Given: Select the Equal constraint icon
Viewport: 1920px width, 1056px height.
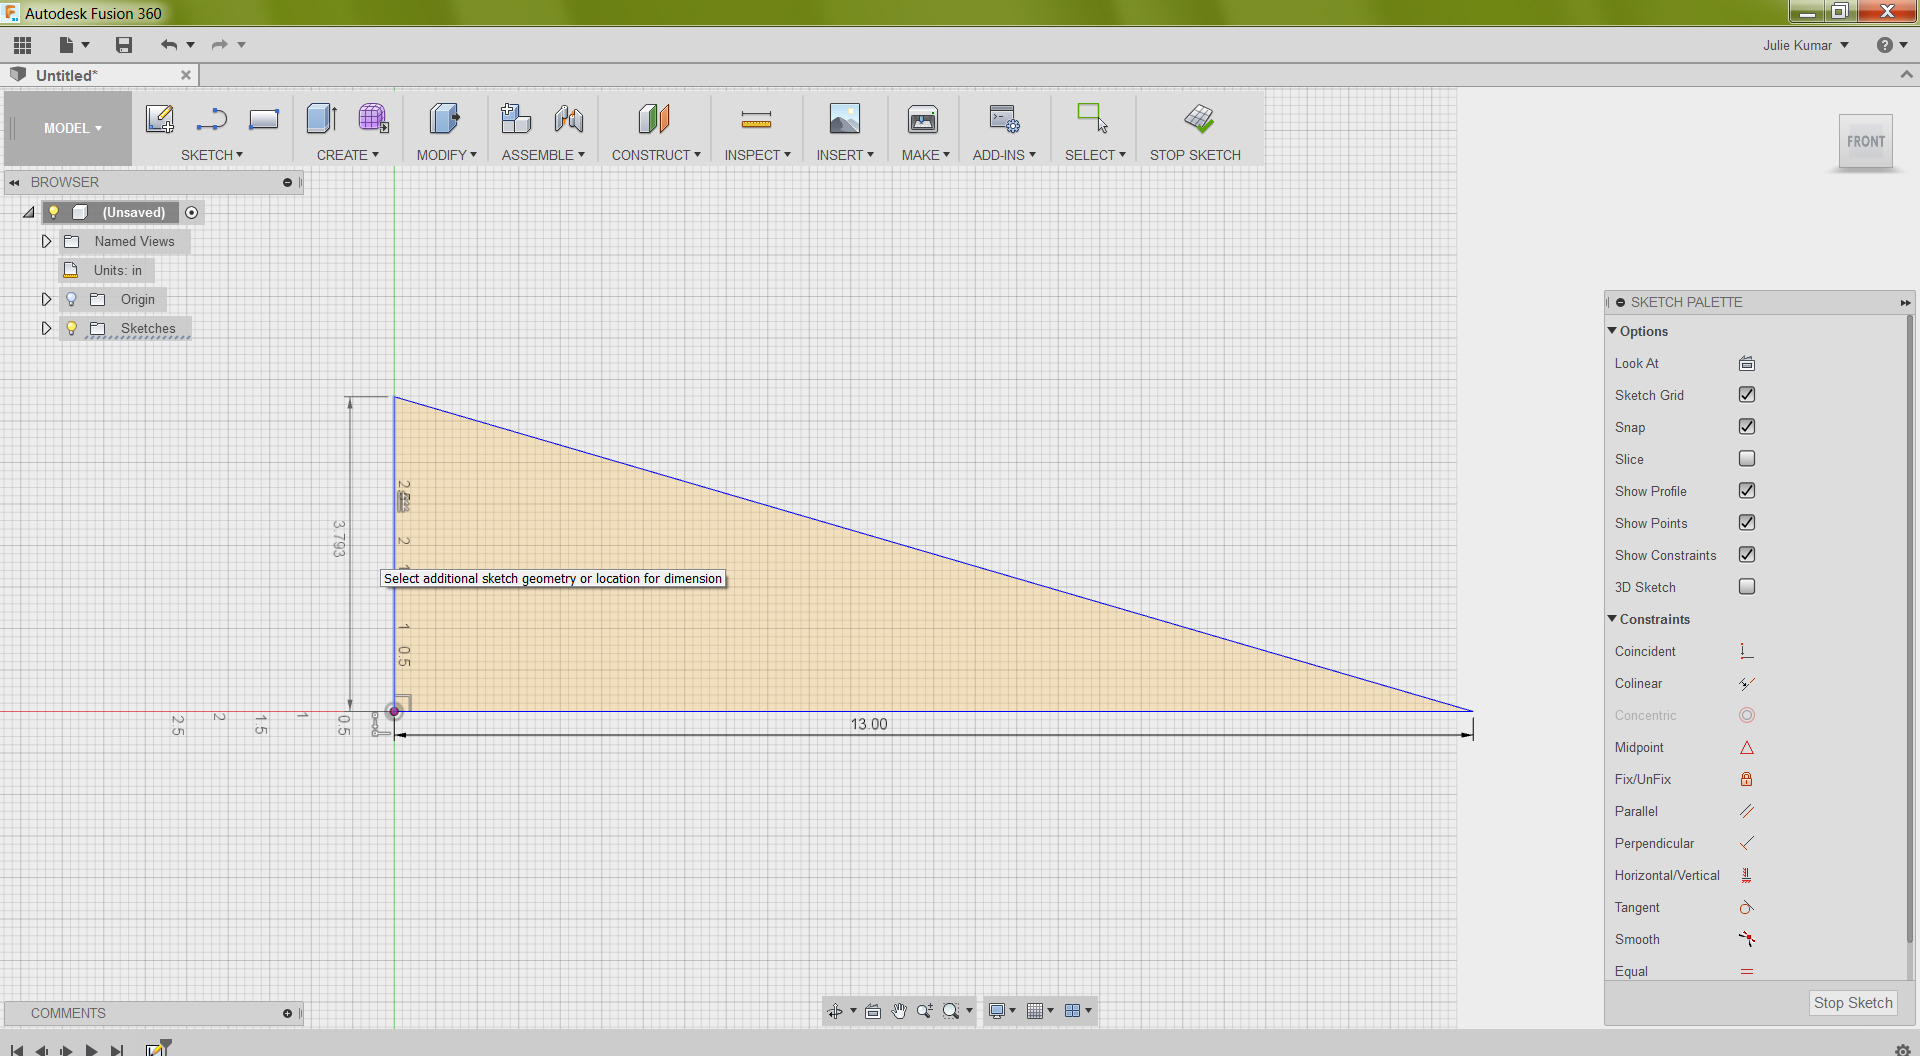Looking at the screenshot, I should click(x=1747, y=971).
